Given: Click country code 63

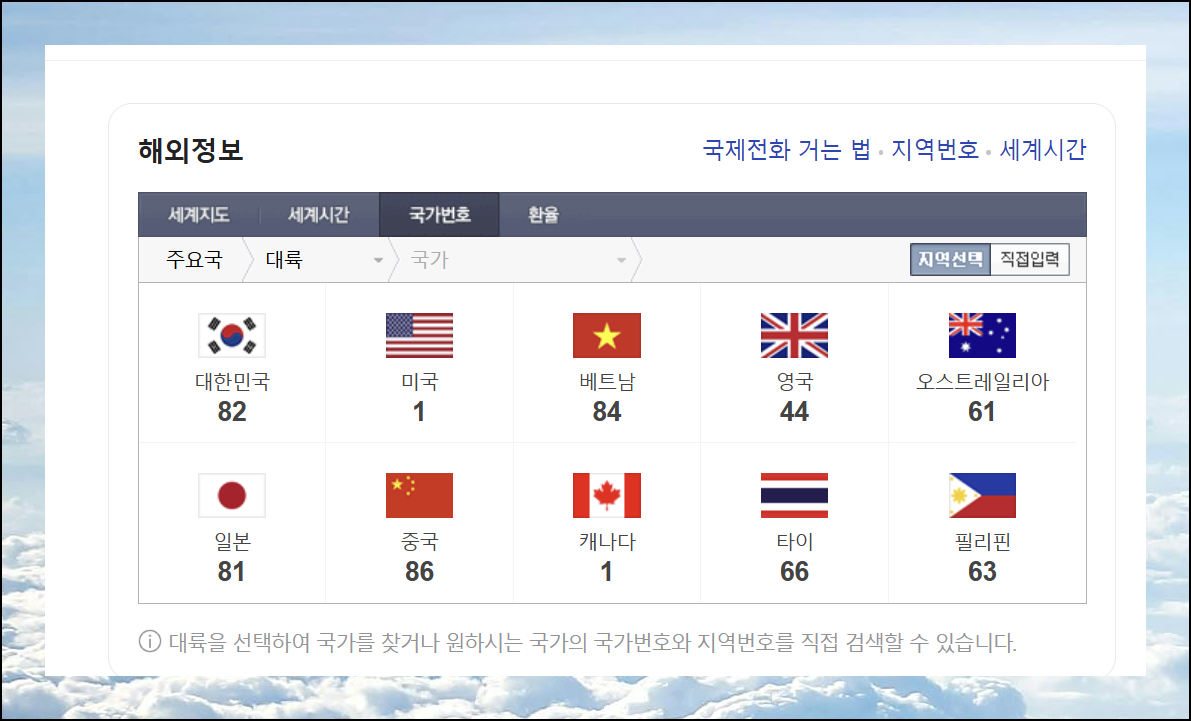Looking at the screenshot, I should coord(982,571).
